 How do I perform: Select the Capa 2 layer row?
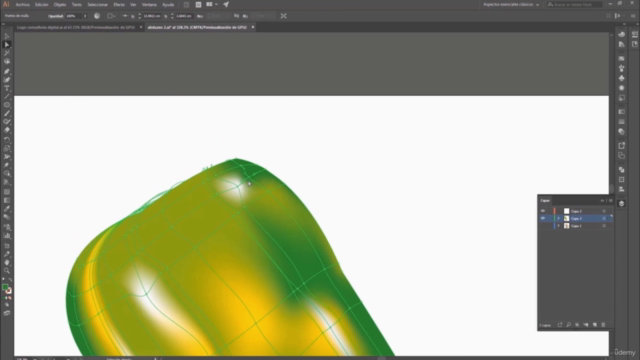pyautogui.click(x=576, y=211)
